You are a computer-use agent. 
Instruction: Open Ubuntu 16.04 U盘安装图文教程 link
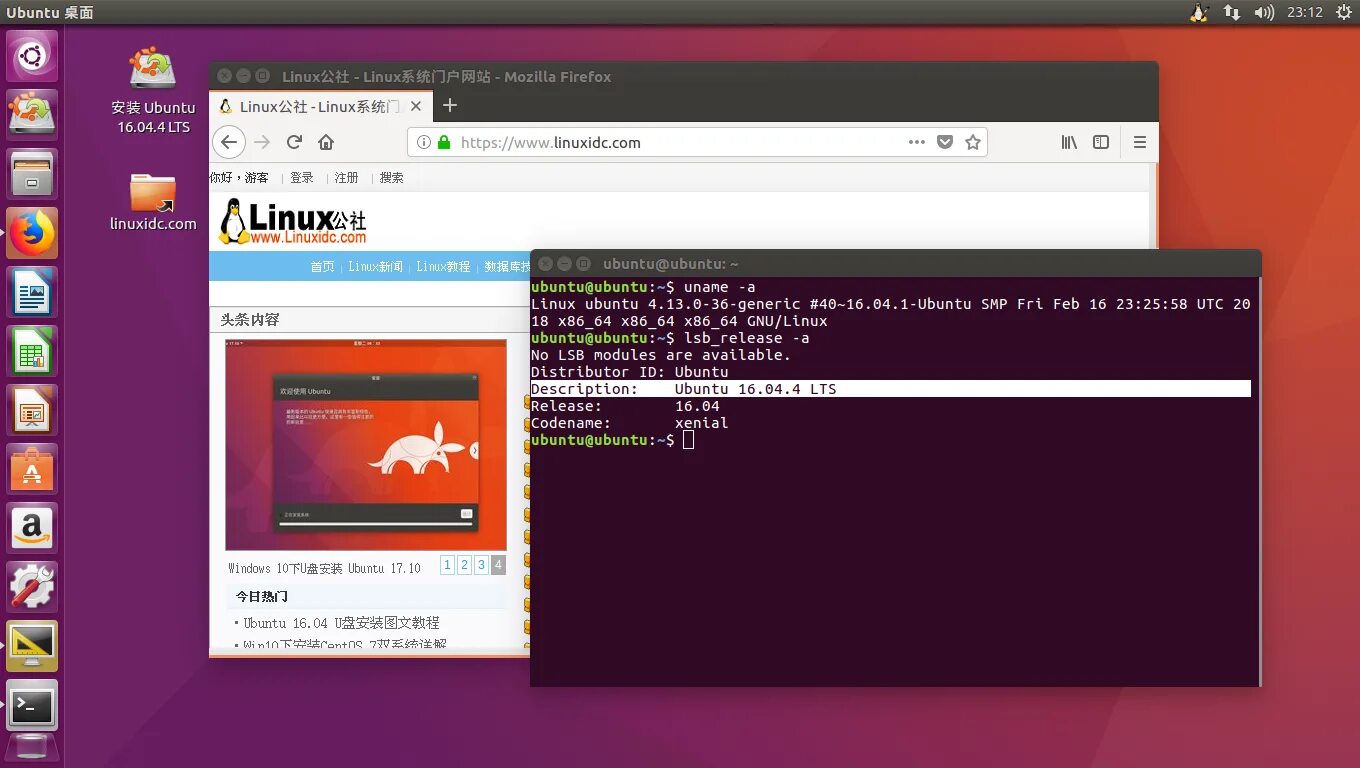(x=341, y=622)
